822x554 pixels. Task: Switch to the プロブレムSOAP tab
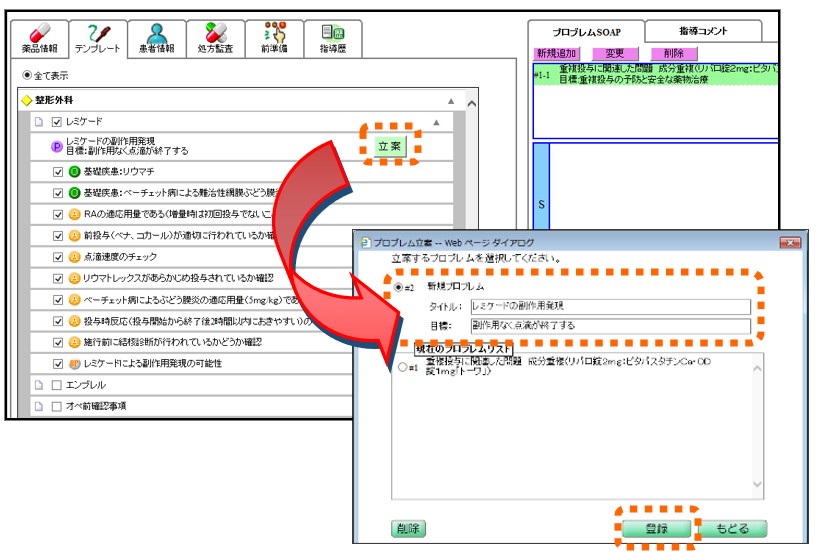point(587,32)
